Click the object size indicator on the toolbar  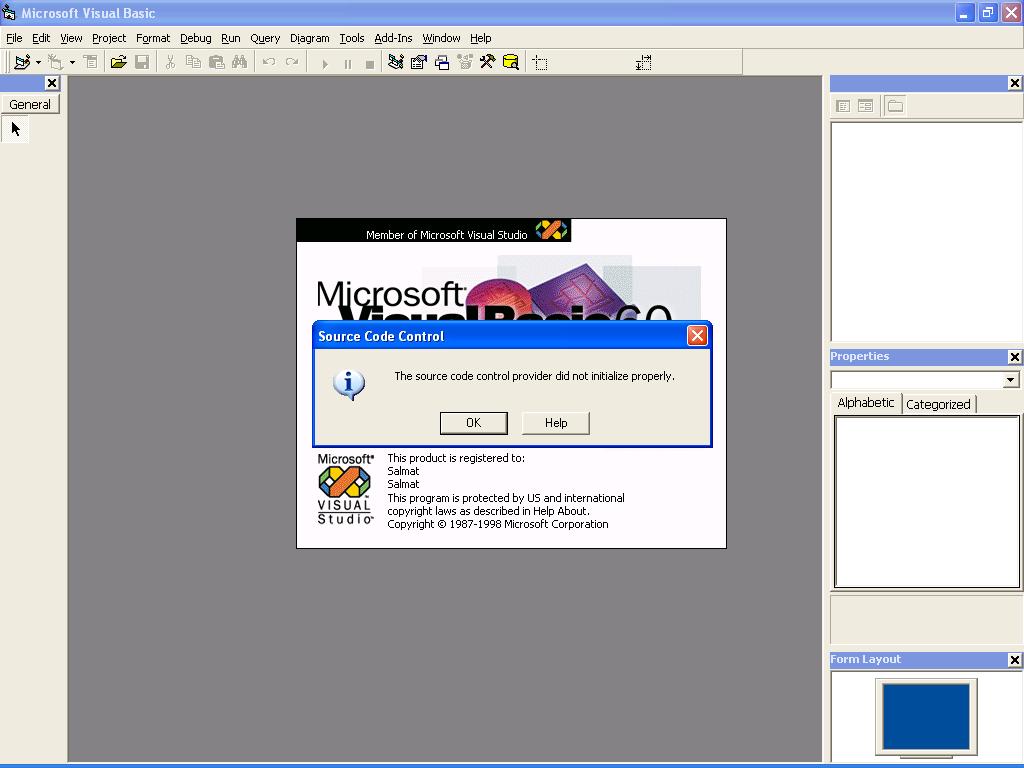click(643, 63)
